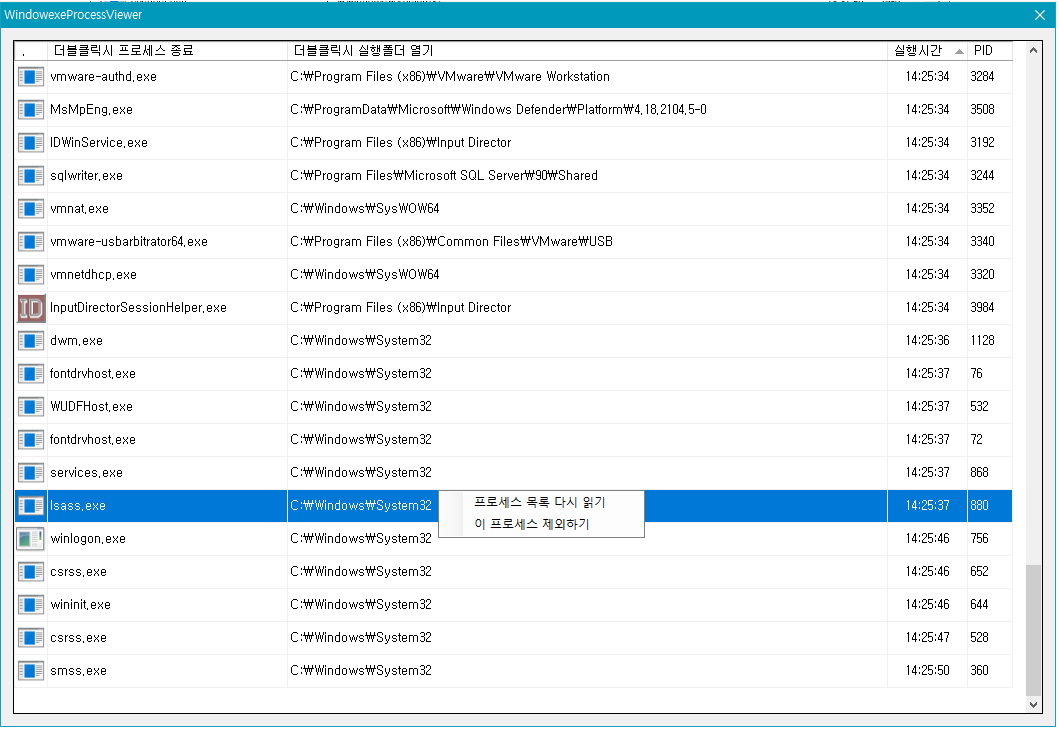Click the VMware Workstation folder path
1059x729 pixels.
click(450, 77)
